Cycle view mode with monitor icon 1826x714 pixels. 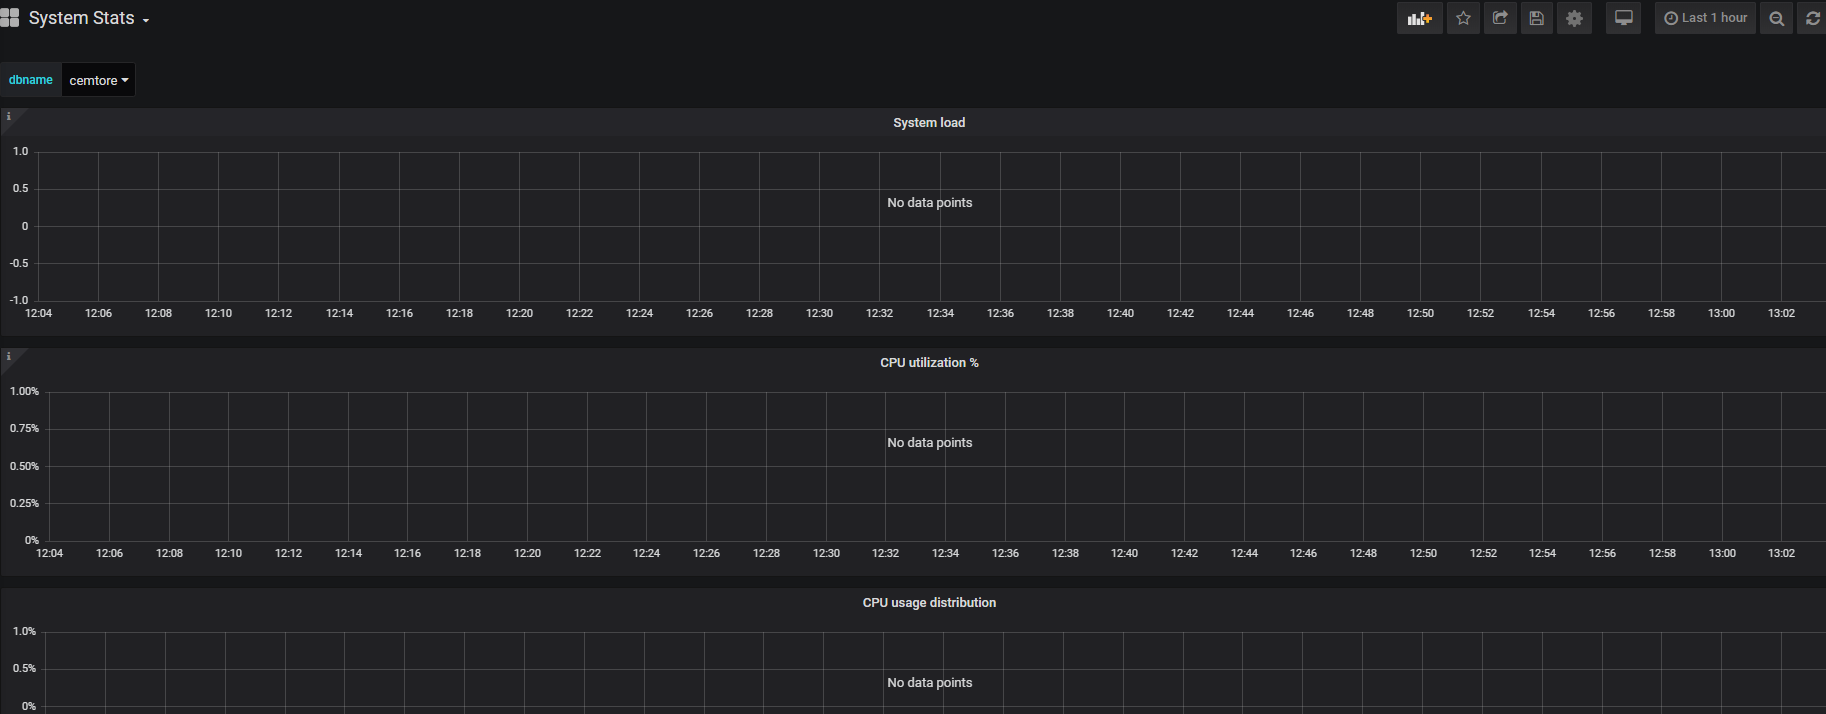(1623, 18)
